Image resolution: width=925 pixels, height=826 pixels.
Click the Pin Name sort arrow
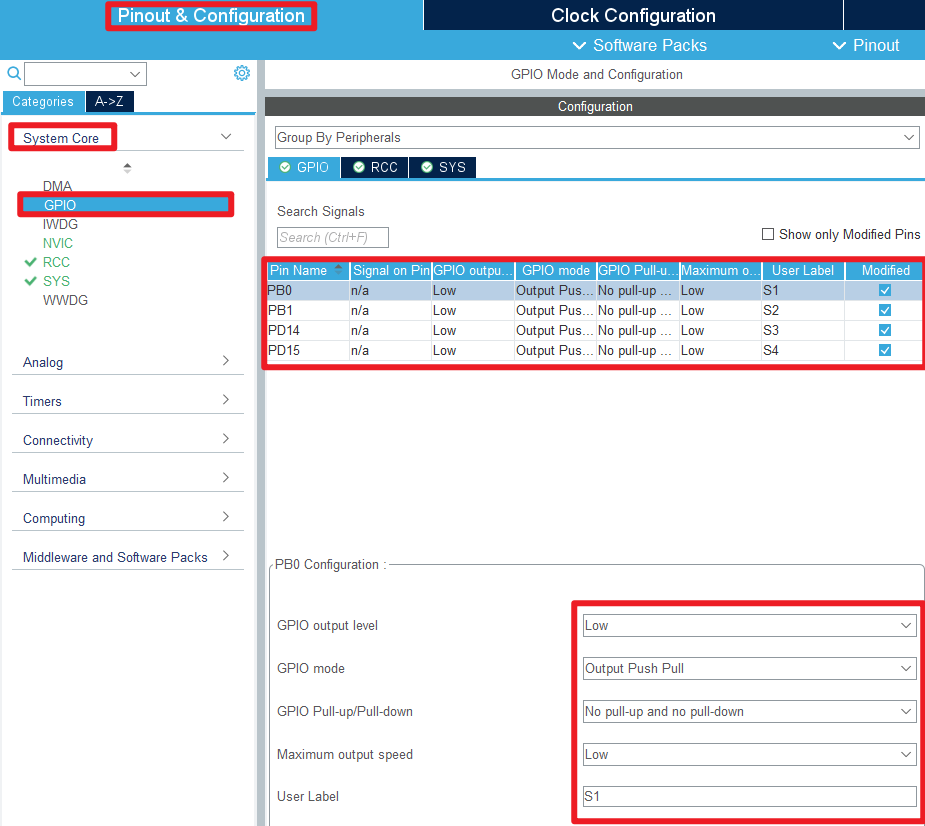338,270
